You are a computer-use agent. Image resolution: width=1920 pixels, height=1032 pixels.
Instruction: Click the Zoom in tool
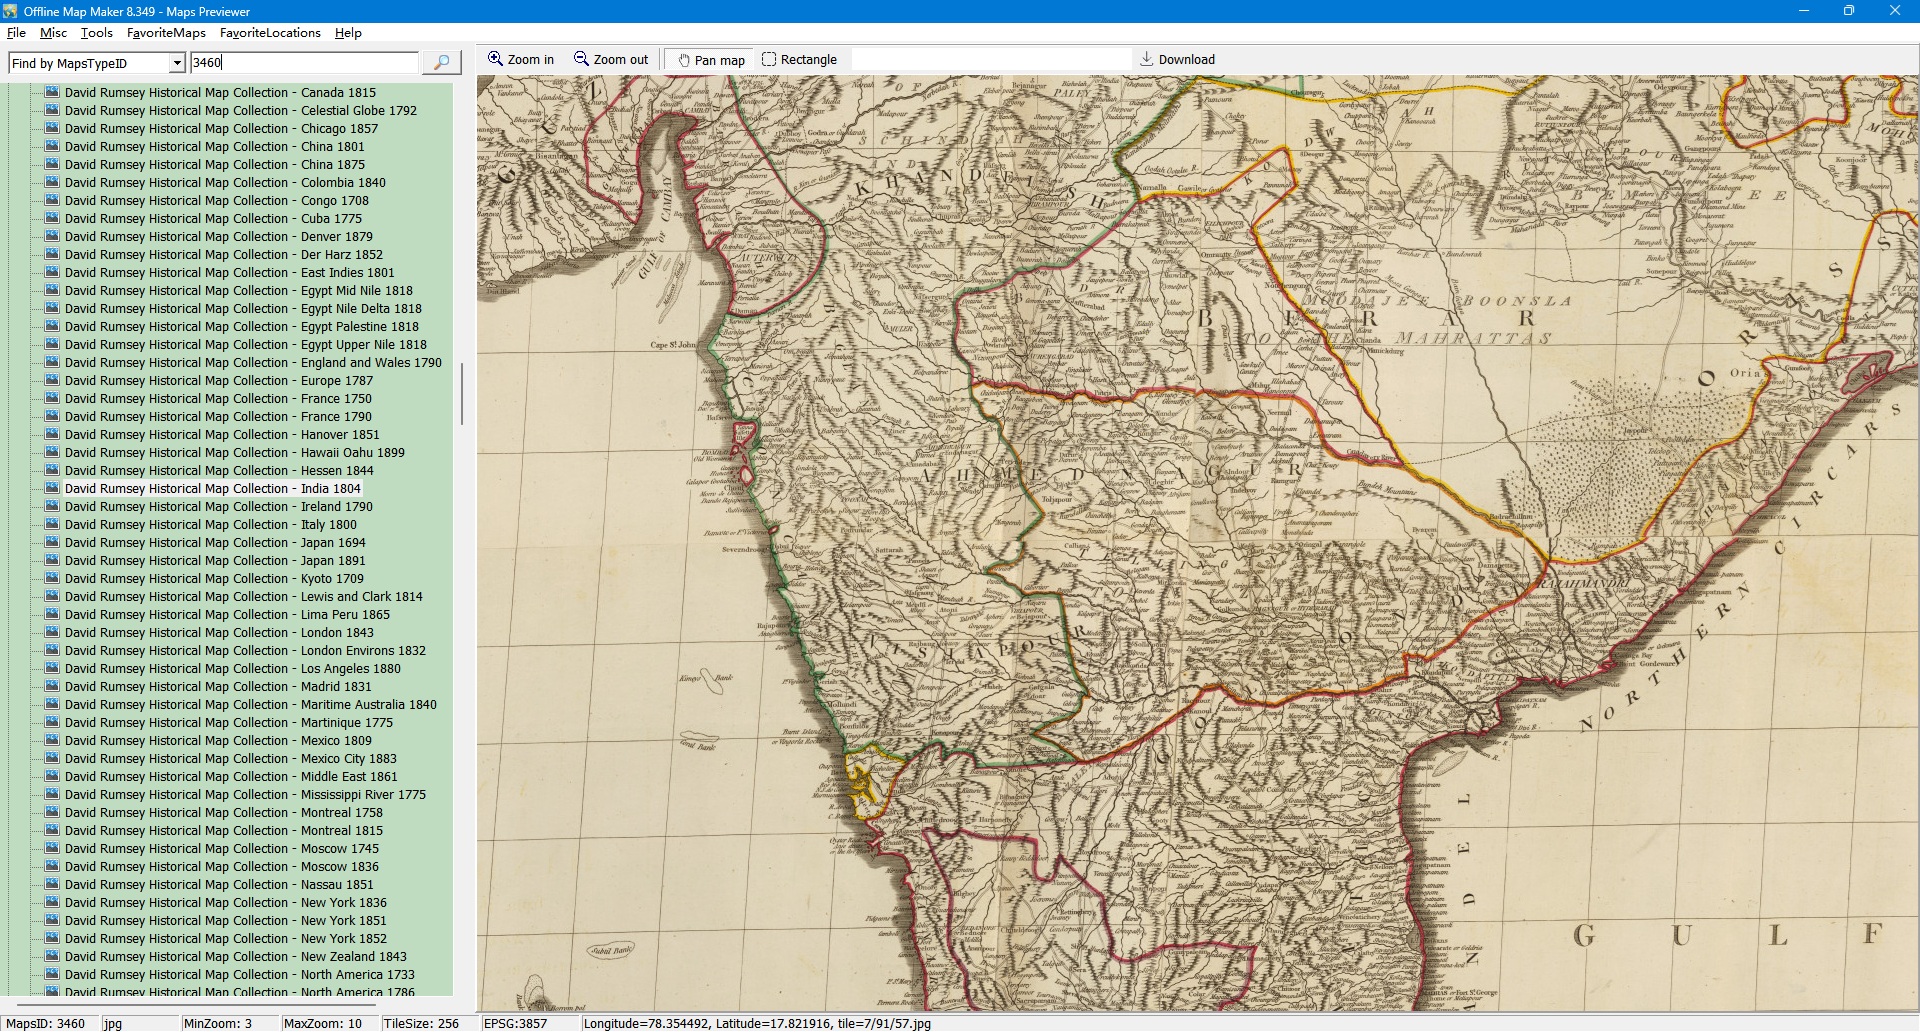click(x=521, y=60)
